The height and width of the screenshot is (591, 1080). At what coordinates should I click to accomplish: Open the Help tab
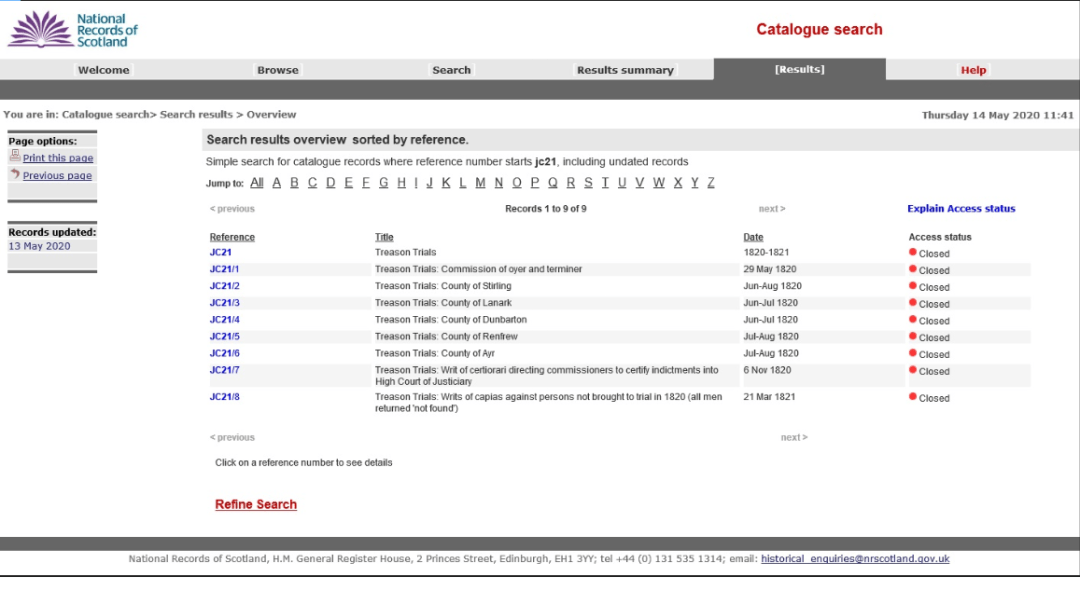click(973, 70)
